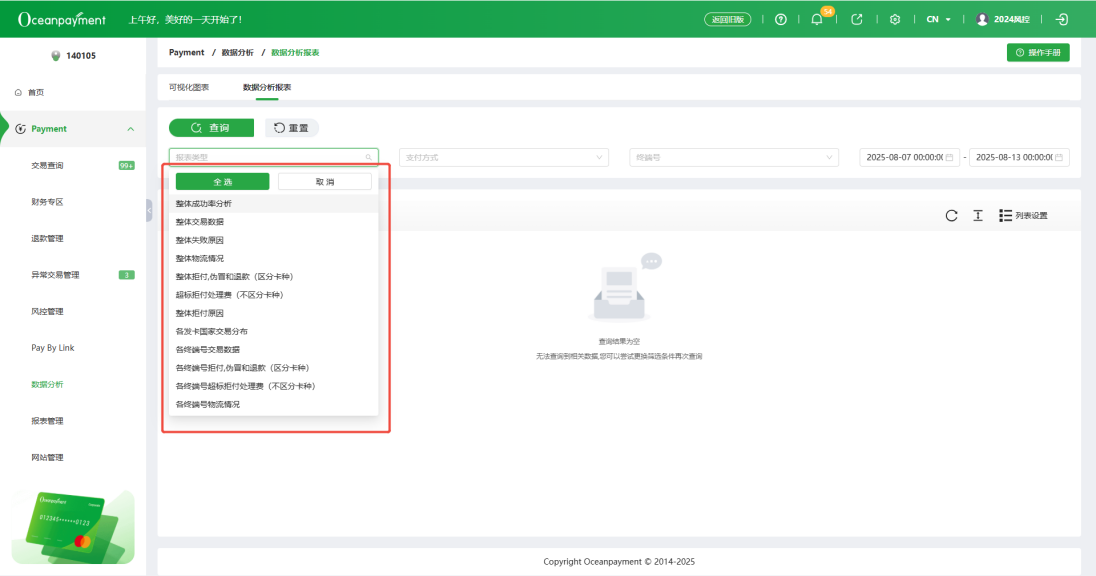The width and height of the screenshot is (1096, 576).
Task: Select the 数据分析报表 tab
Action: coord(267,87)
